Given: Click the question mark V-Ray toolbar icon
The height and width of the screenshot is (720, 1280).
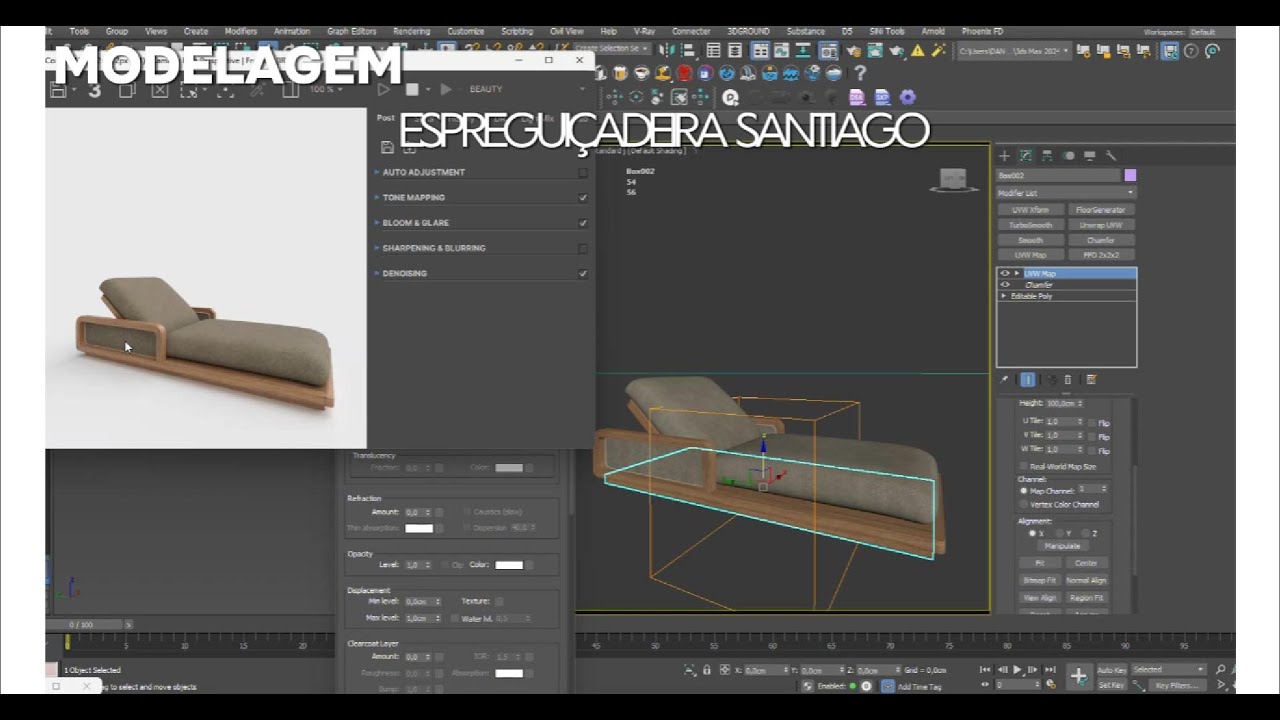Looking at the screenshot, I should [x=860, y=73].
